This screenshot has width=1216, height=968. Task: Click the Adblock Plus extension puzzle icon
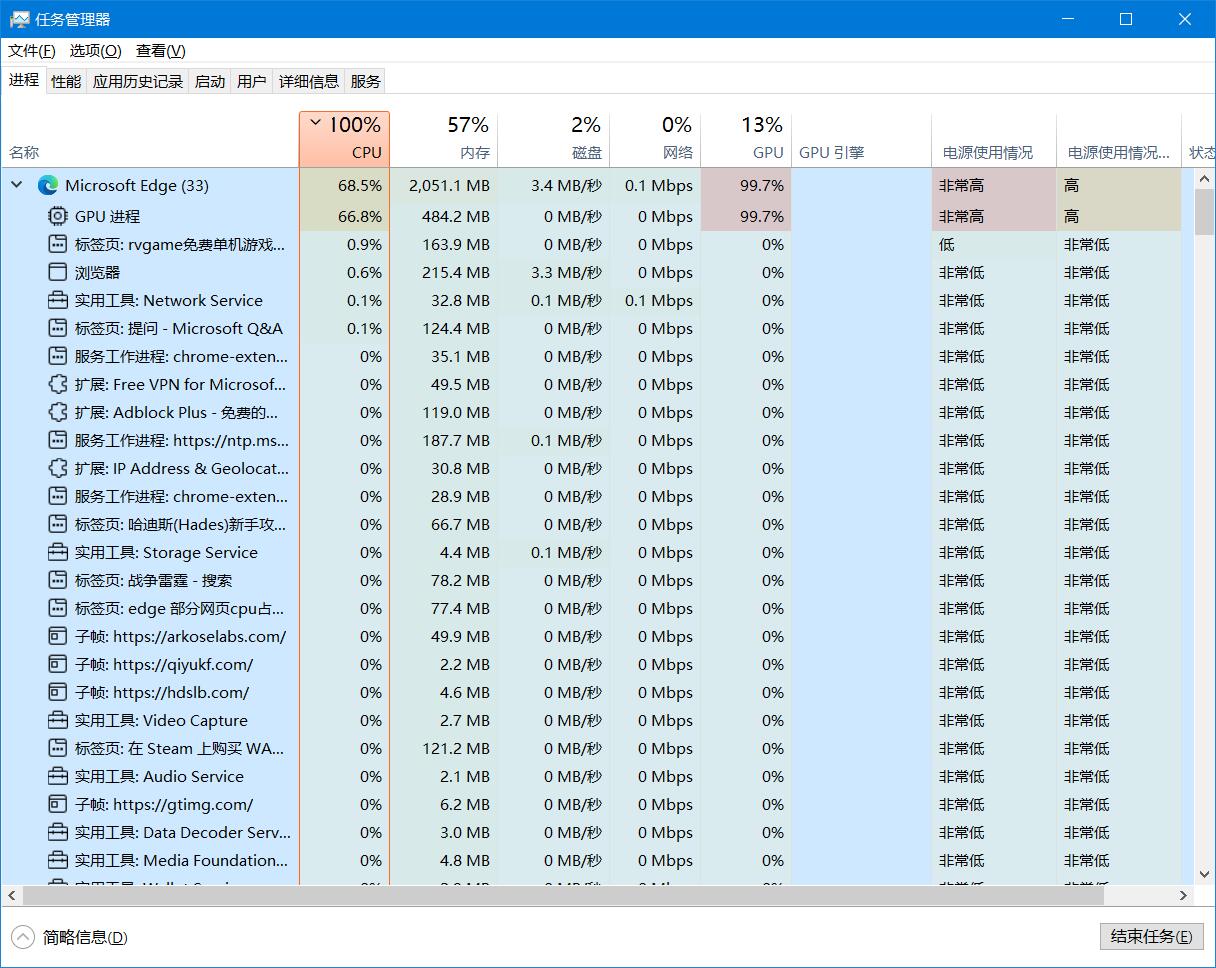(x=58, y=412)
